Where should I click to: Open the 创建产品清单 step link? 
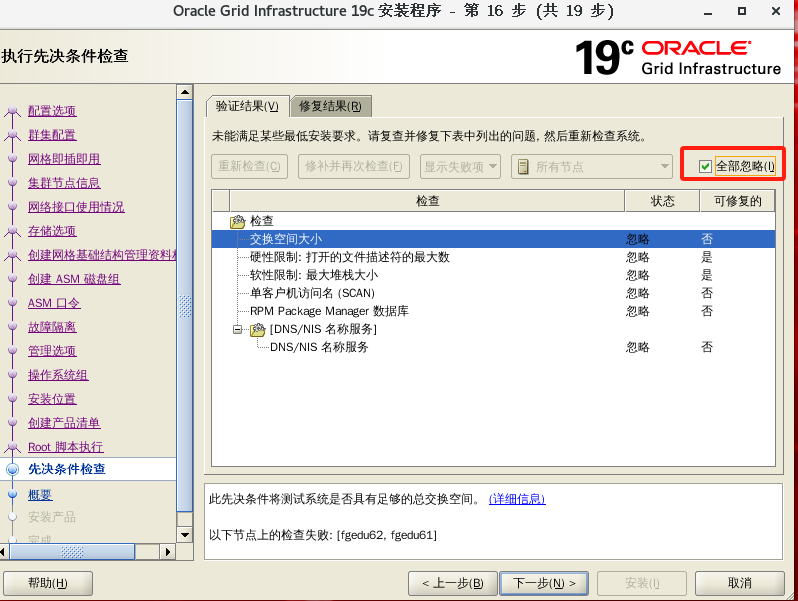(64, 423)
